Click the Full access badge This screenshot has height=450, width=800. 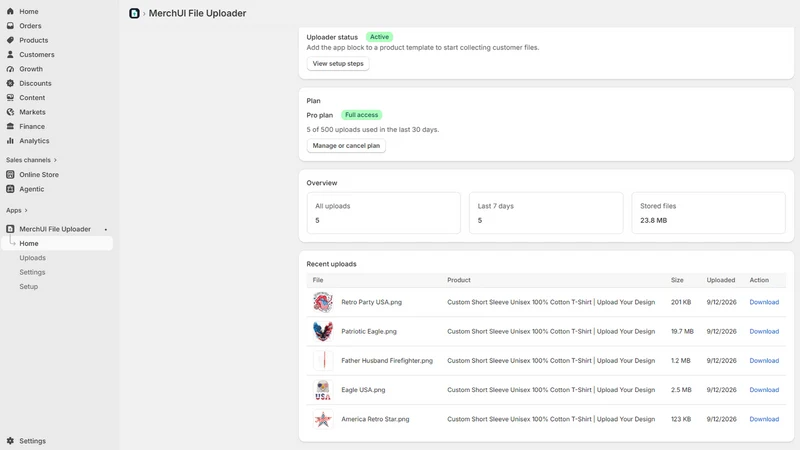pyautogui.click(x=361, y=115)
